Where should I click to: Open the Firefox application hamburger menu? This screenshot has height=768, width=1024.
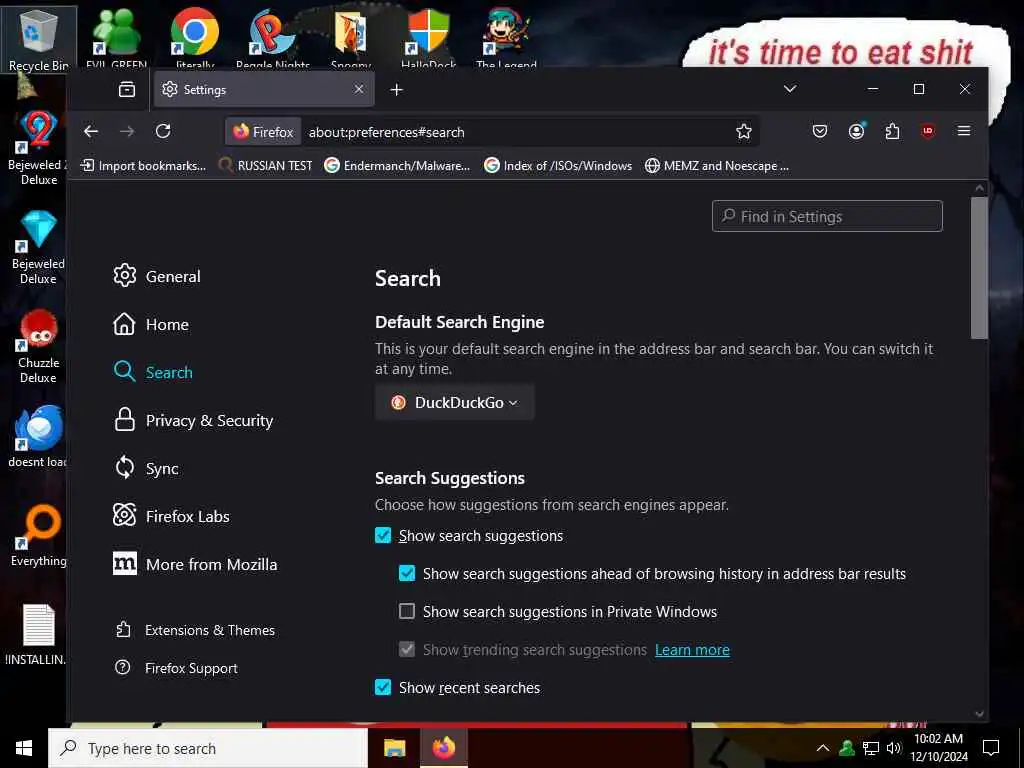click(x=963, y=131)
